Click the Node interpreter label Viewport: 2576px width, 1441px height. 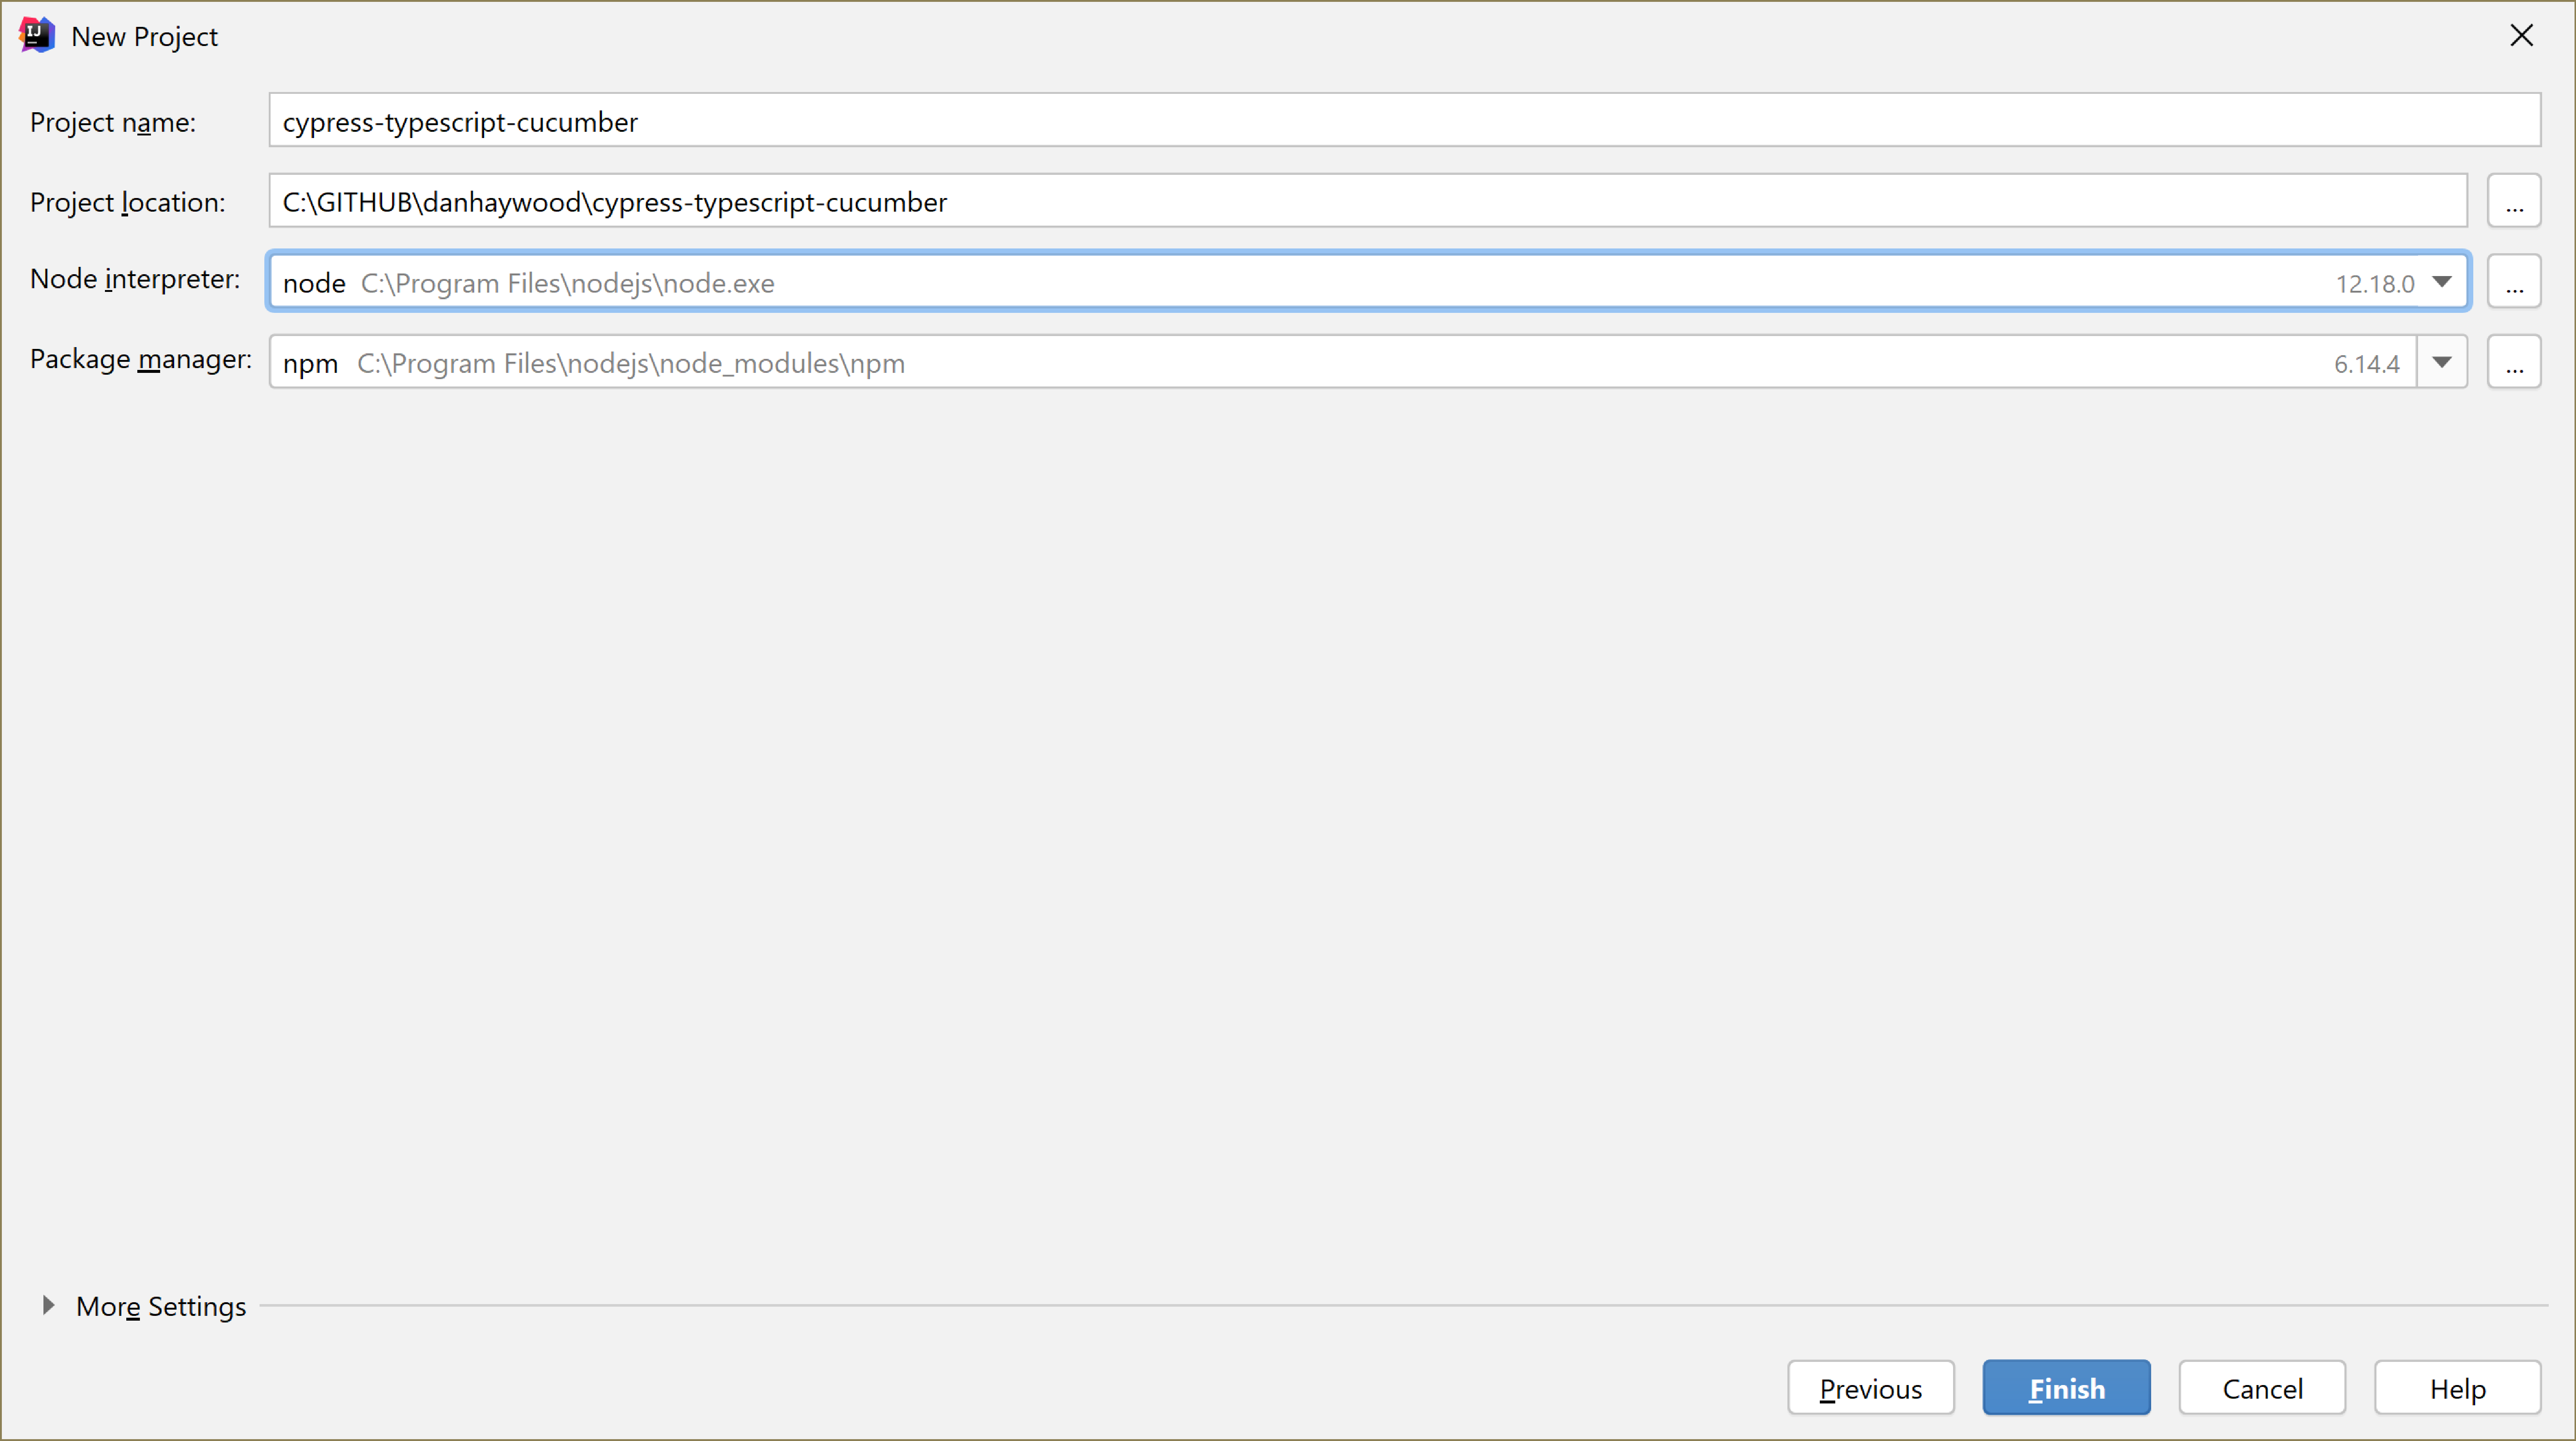coord(135,279)
